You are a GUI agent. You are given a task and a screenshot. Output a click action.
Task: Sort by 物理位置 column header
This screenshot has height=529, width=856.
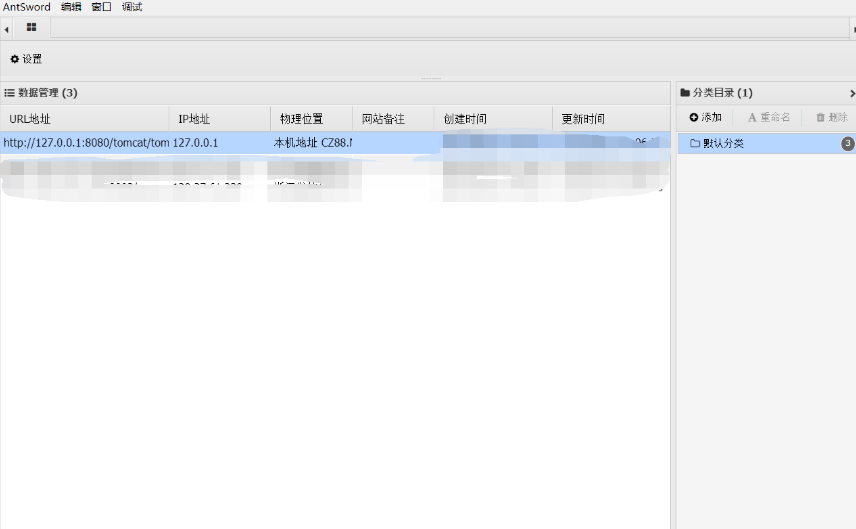click(x=311, y=118)
